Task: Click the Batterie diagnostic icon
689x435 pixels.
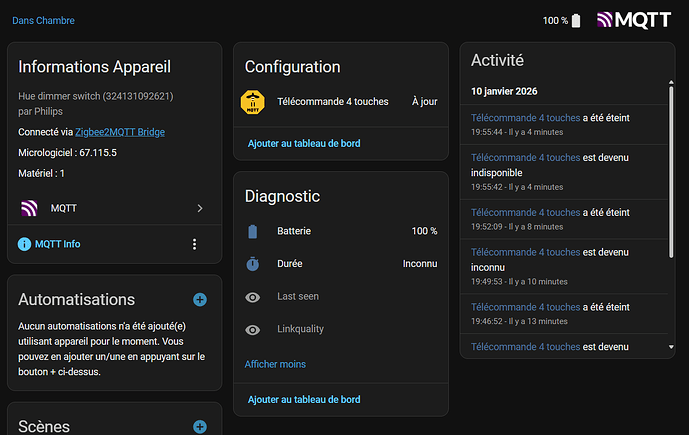Action: pos(253,231)
